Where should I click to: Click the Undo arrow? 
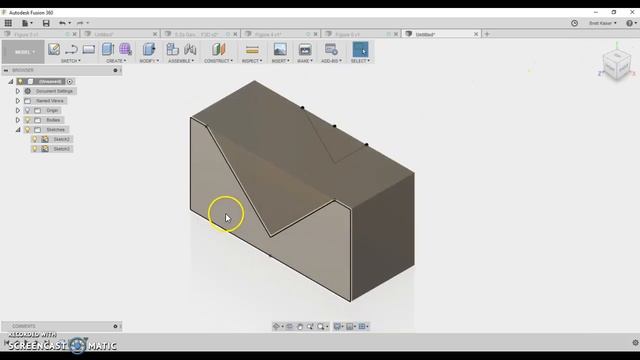point(62,23)
